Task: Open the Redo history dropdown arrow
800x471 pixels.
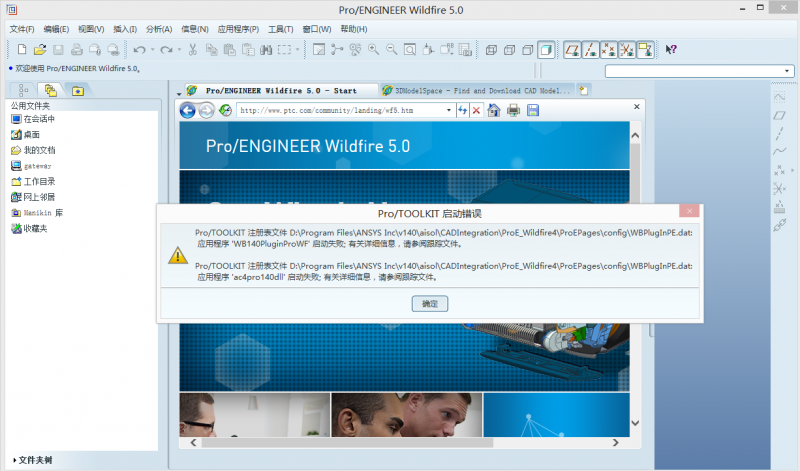Action: (x=179, y=49)
